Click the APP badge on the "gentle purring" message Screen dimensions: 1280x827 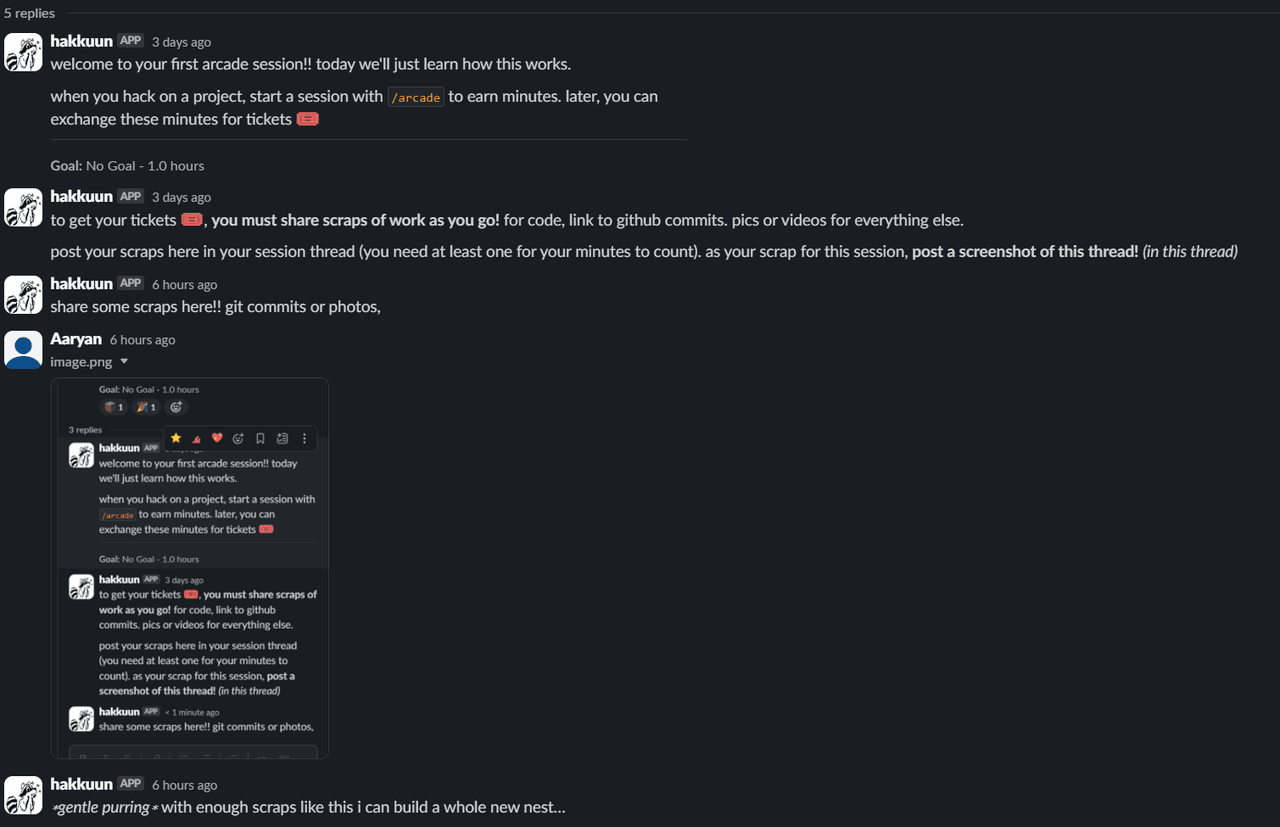click(x=130, y=784)
